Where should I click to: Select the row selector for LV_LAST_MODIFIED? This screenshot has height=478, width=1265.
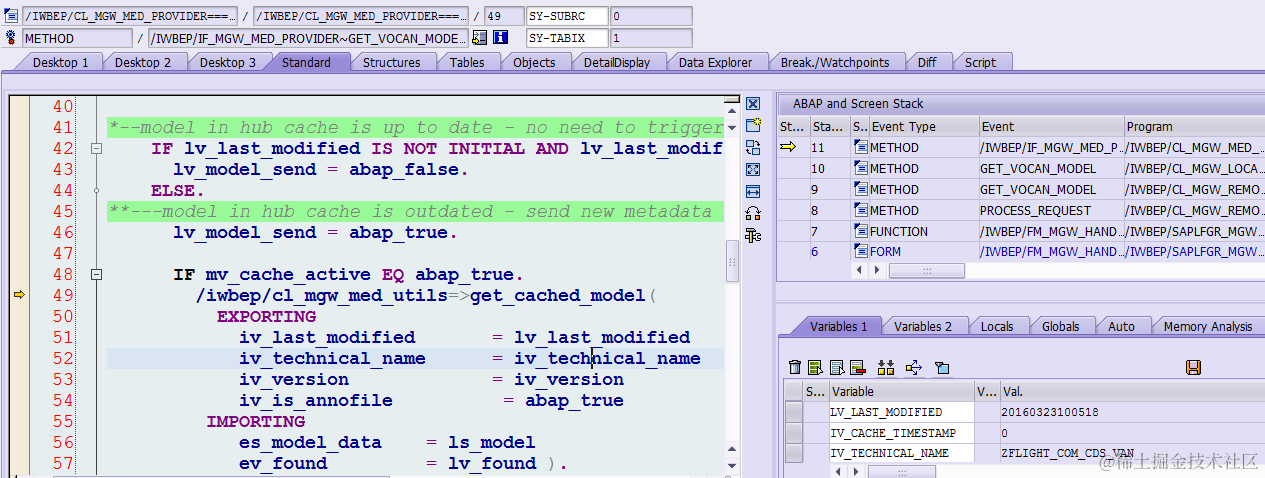tap(794, 412)
